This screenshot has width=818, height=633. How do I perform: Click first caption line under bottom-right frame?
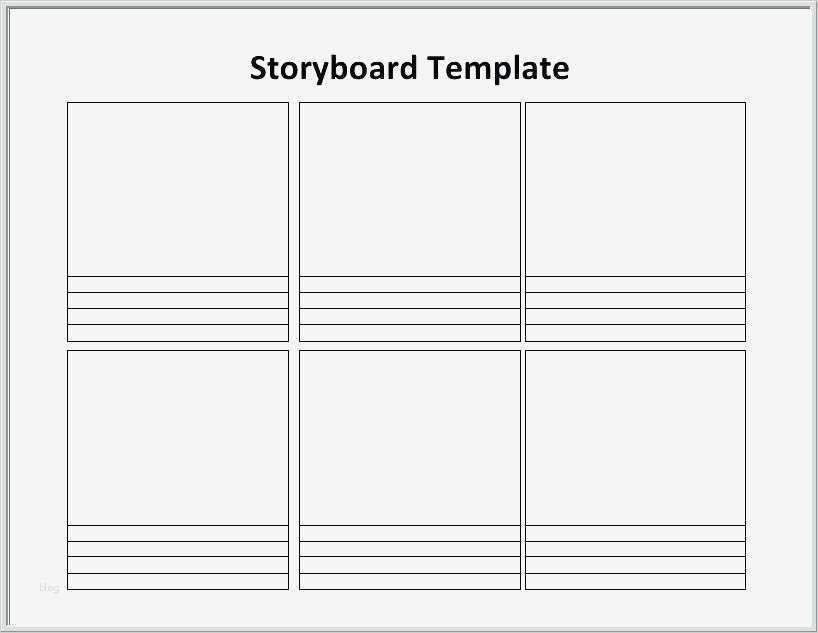(x=635, y=533)
